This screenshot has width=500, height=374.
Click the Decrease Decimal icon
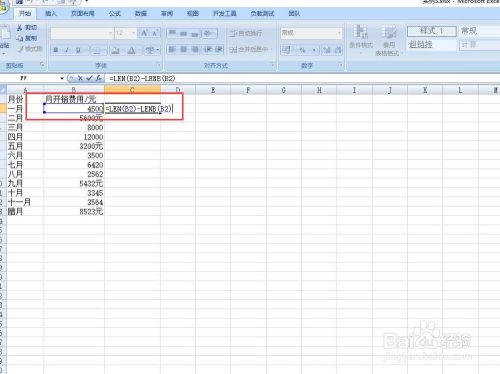tap(337, 50)
